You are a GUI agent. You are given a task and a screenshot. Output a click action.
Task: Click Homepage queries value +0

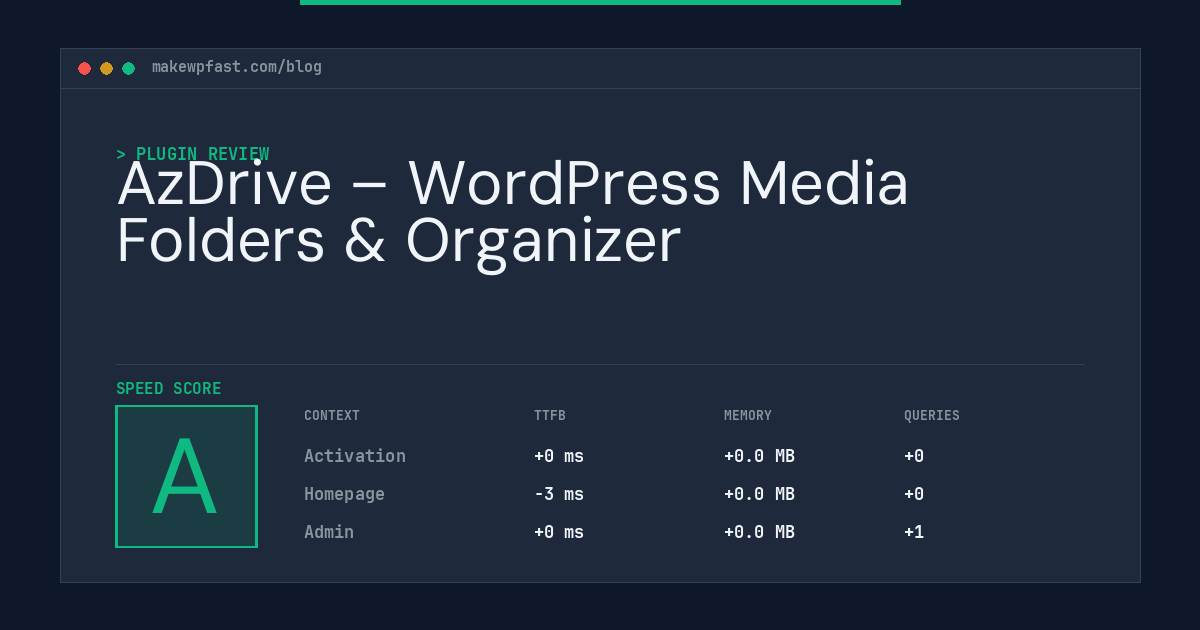click(x=914, y=494)
